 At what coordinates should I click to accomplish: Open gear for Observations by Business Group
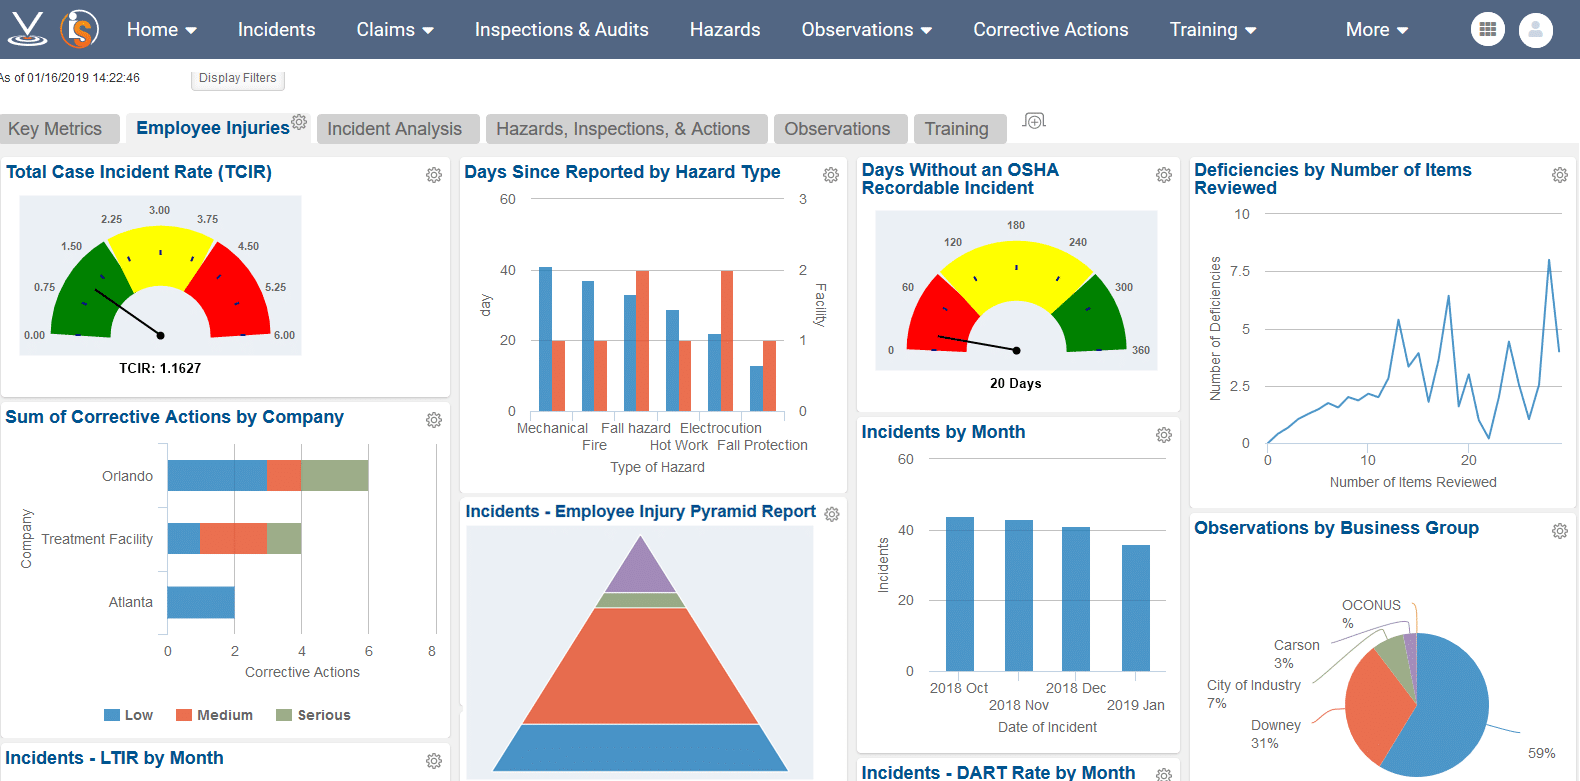[x=1560, y=531]
